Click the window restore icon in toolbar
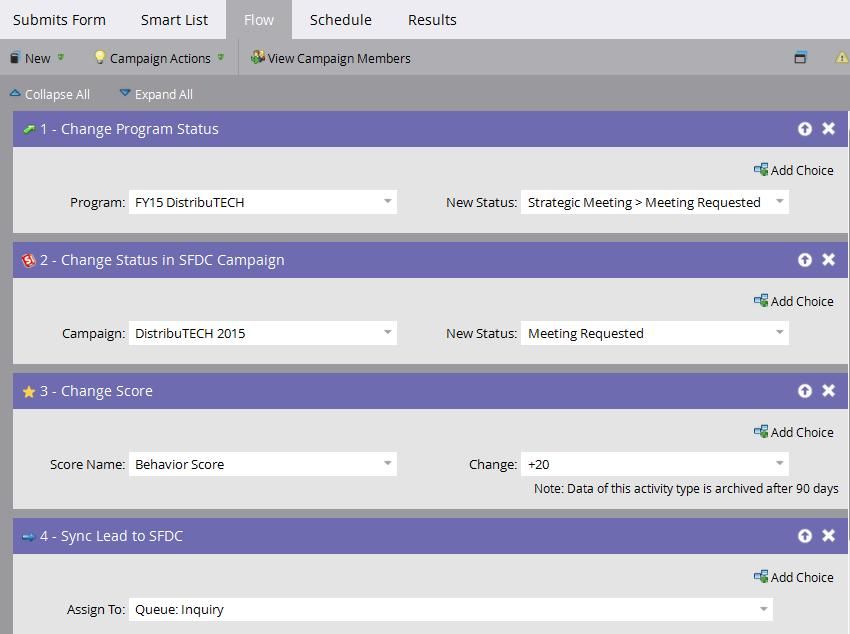Viewport: 850px width, 634px height. [x=800, y=58]
